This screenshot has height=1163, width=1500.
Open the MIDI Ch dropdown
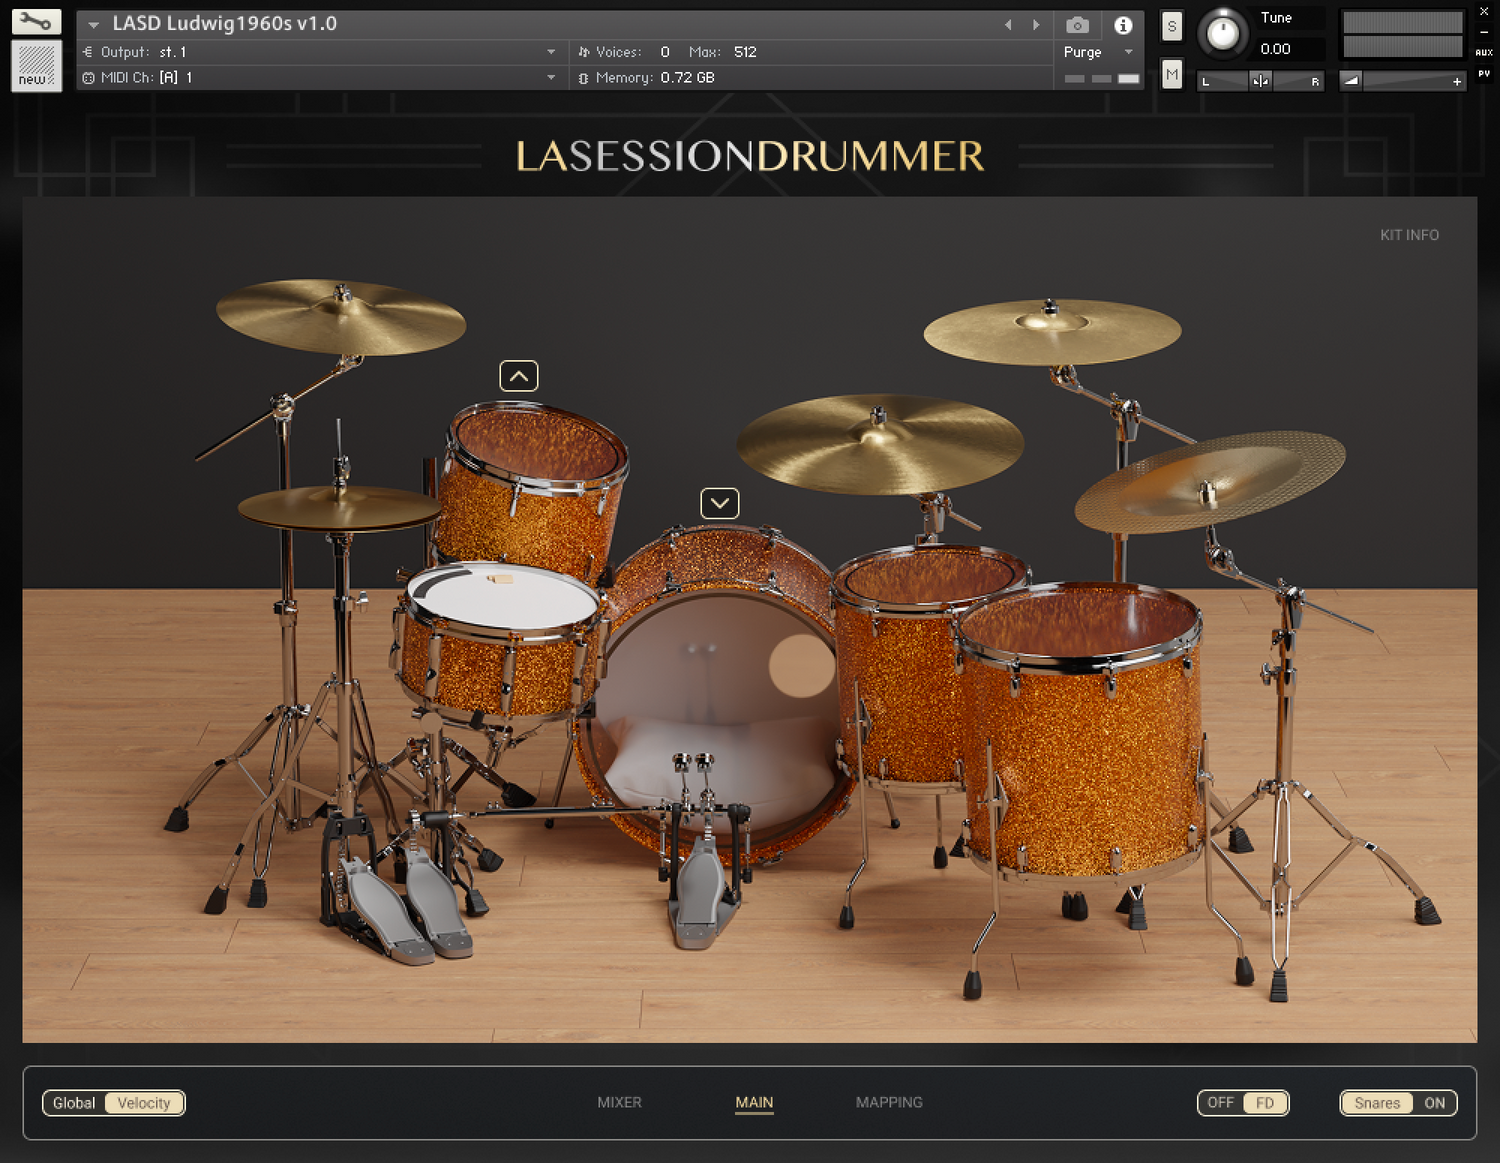[x=551, y=77]
